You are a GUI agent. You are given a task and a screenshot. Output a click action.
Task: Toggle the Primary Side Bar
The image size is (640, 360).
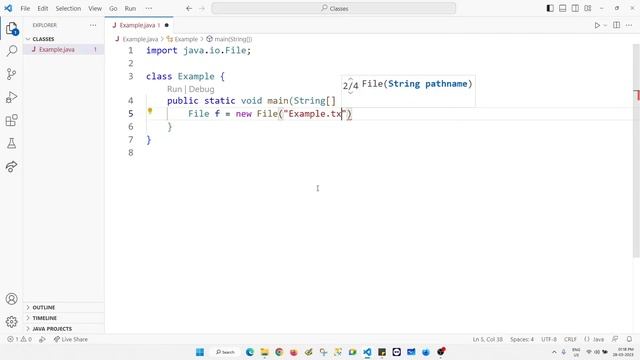(550, 8)
